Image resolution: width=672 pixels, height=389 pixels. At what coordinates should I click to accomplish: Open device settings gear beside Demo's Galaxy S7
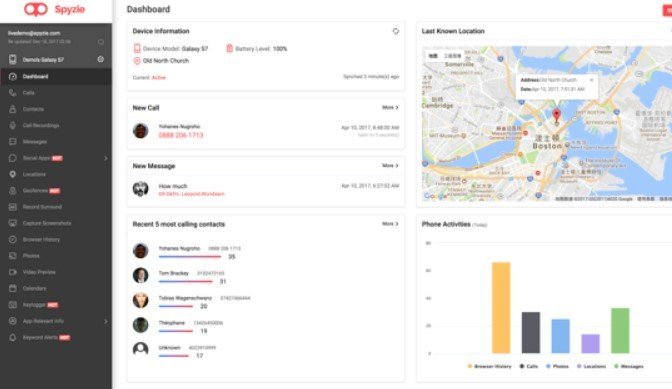click(101, 59)
